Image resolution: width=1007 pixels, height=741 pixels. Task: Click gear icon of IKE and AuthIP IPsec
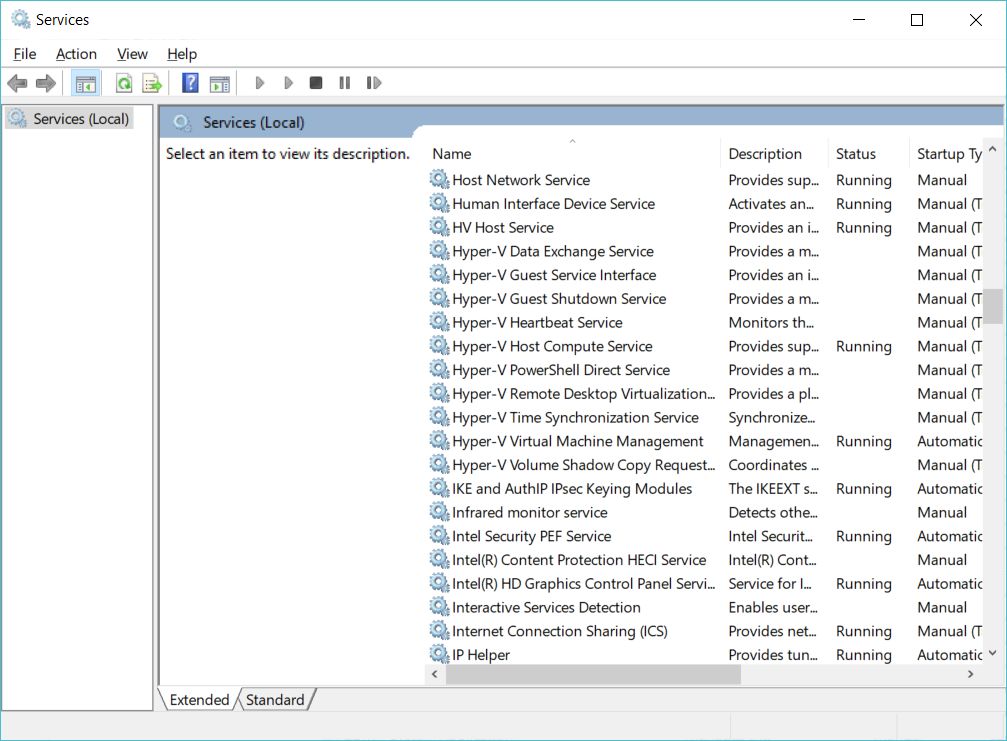[439, 488]
